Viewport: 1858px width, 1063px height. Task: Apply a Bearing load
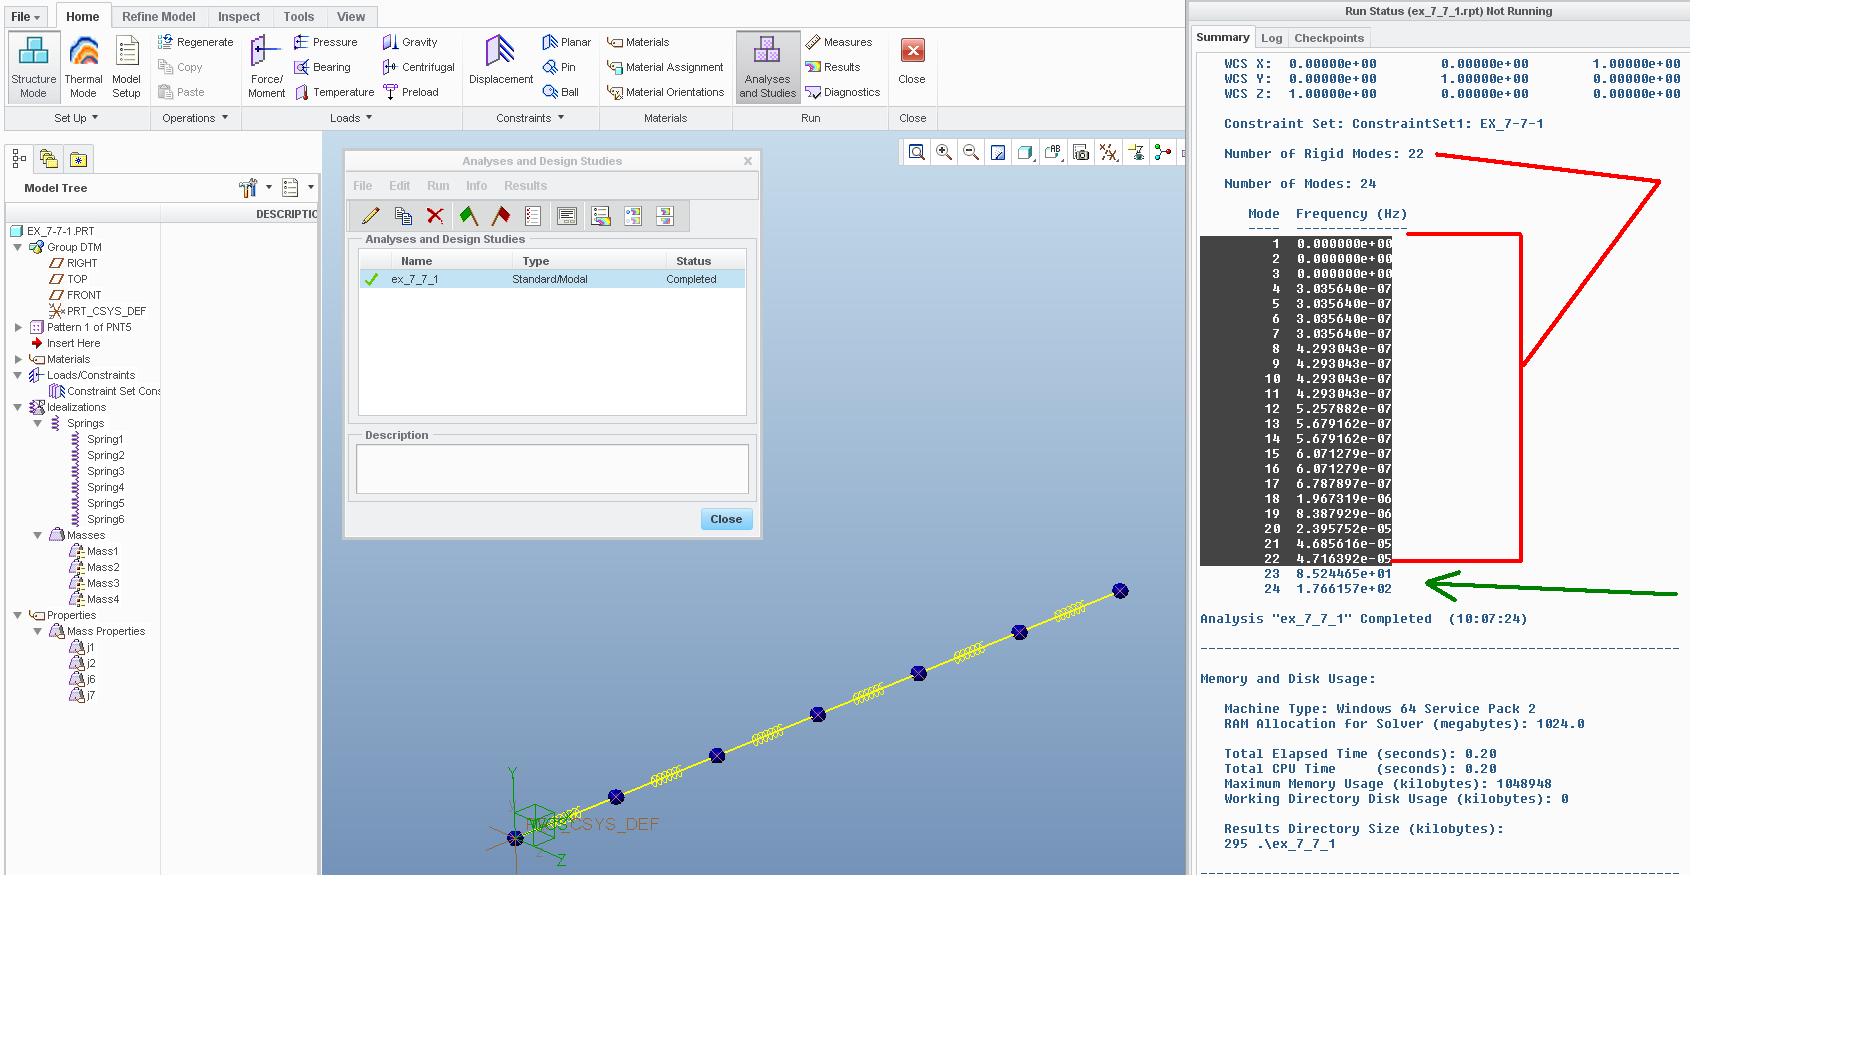point(322,67)
